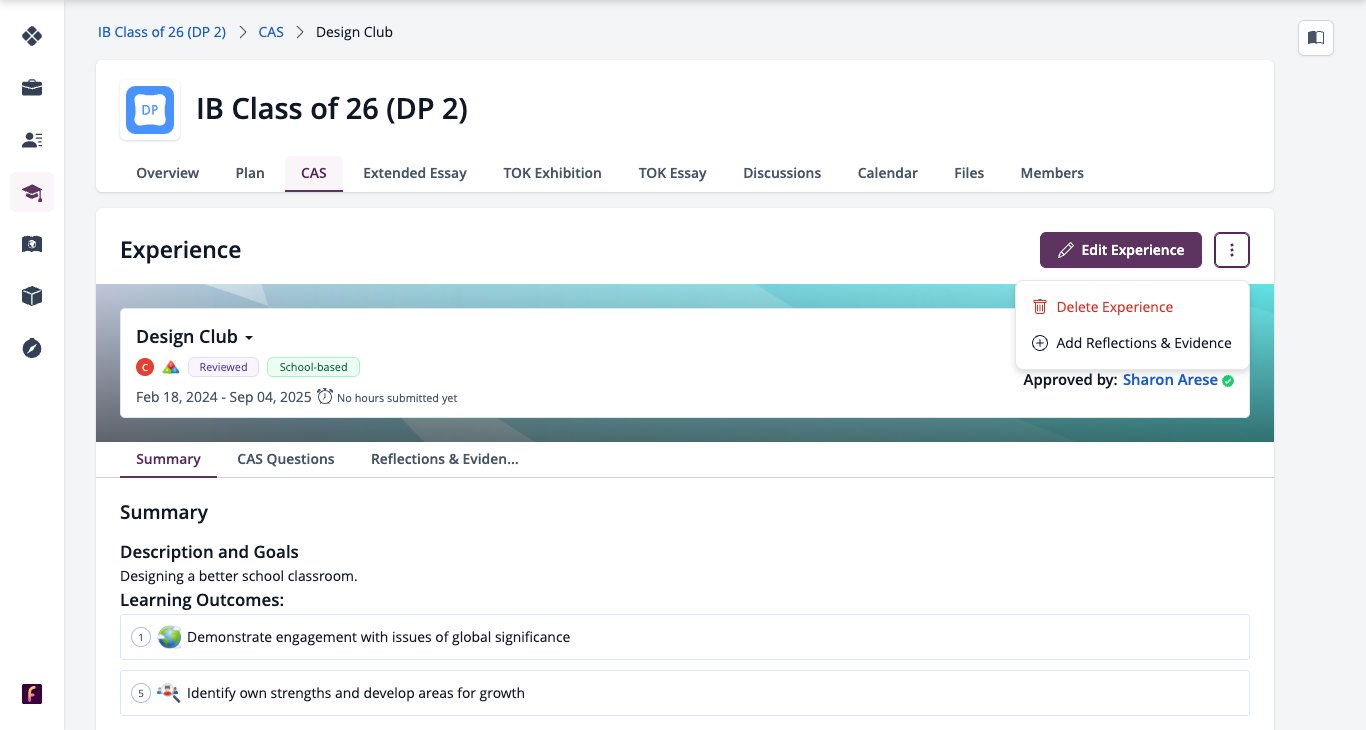The height and width of the screenshot is (730, 1366).
Task: Choose Add Reflections & Evidence option
Action: point(1132,343)
